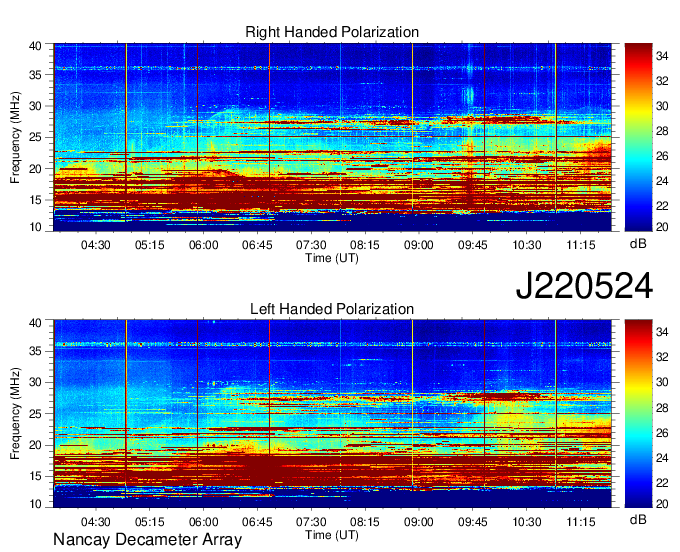Click the Right Handed spectrogram image

pyautogui.click(x=333, y=137)
